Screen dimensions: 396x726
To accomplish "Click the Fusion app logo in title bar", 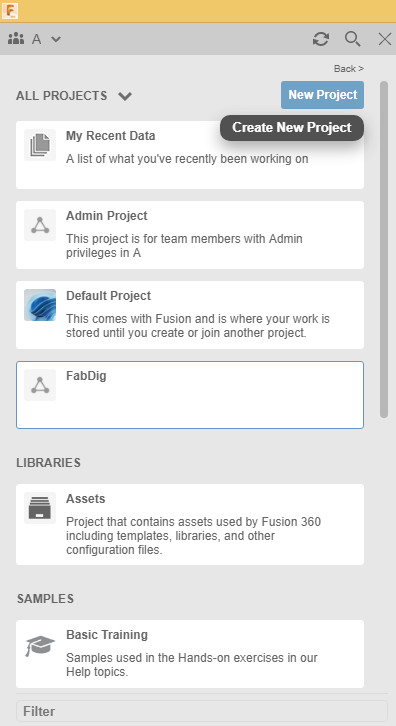I will (x=10, y=11).
